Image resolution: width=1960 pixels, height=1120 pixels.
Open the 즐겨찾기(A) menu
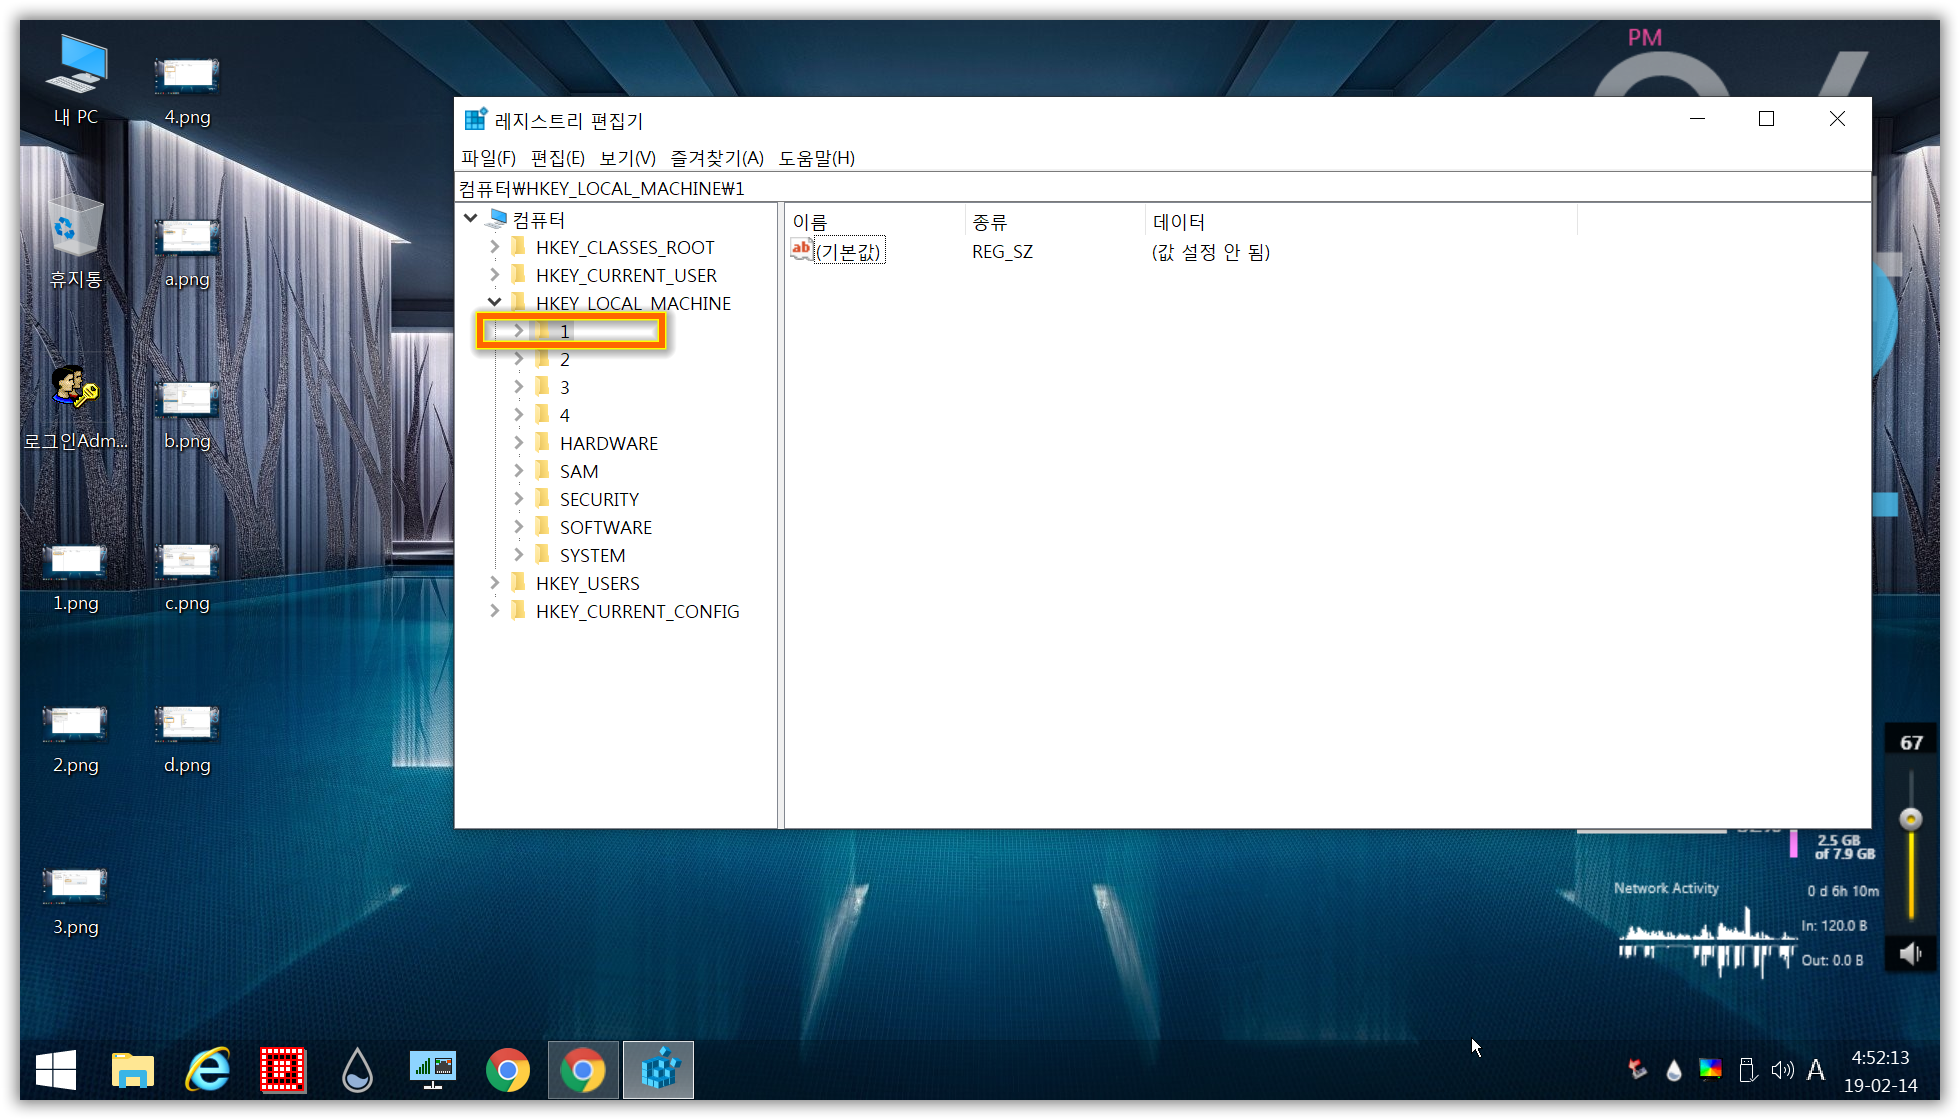point(717,158)
